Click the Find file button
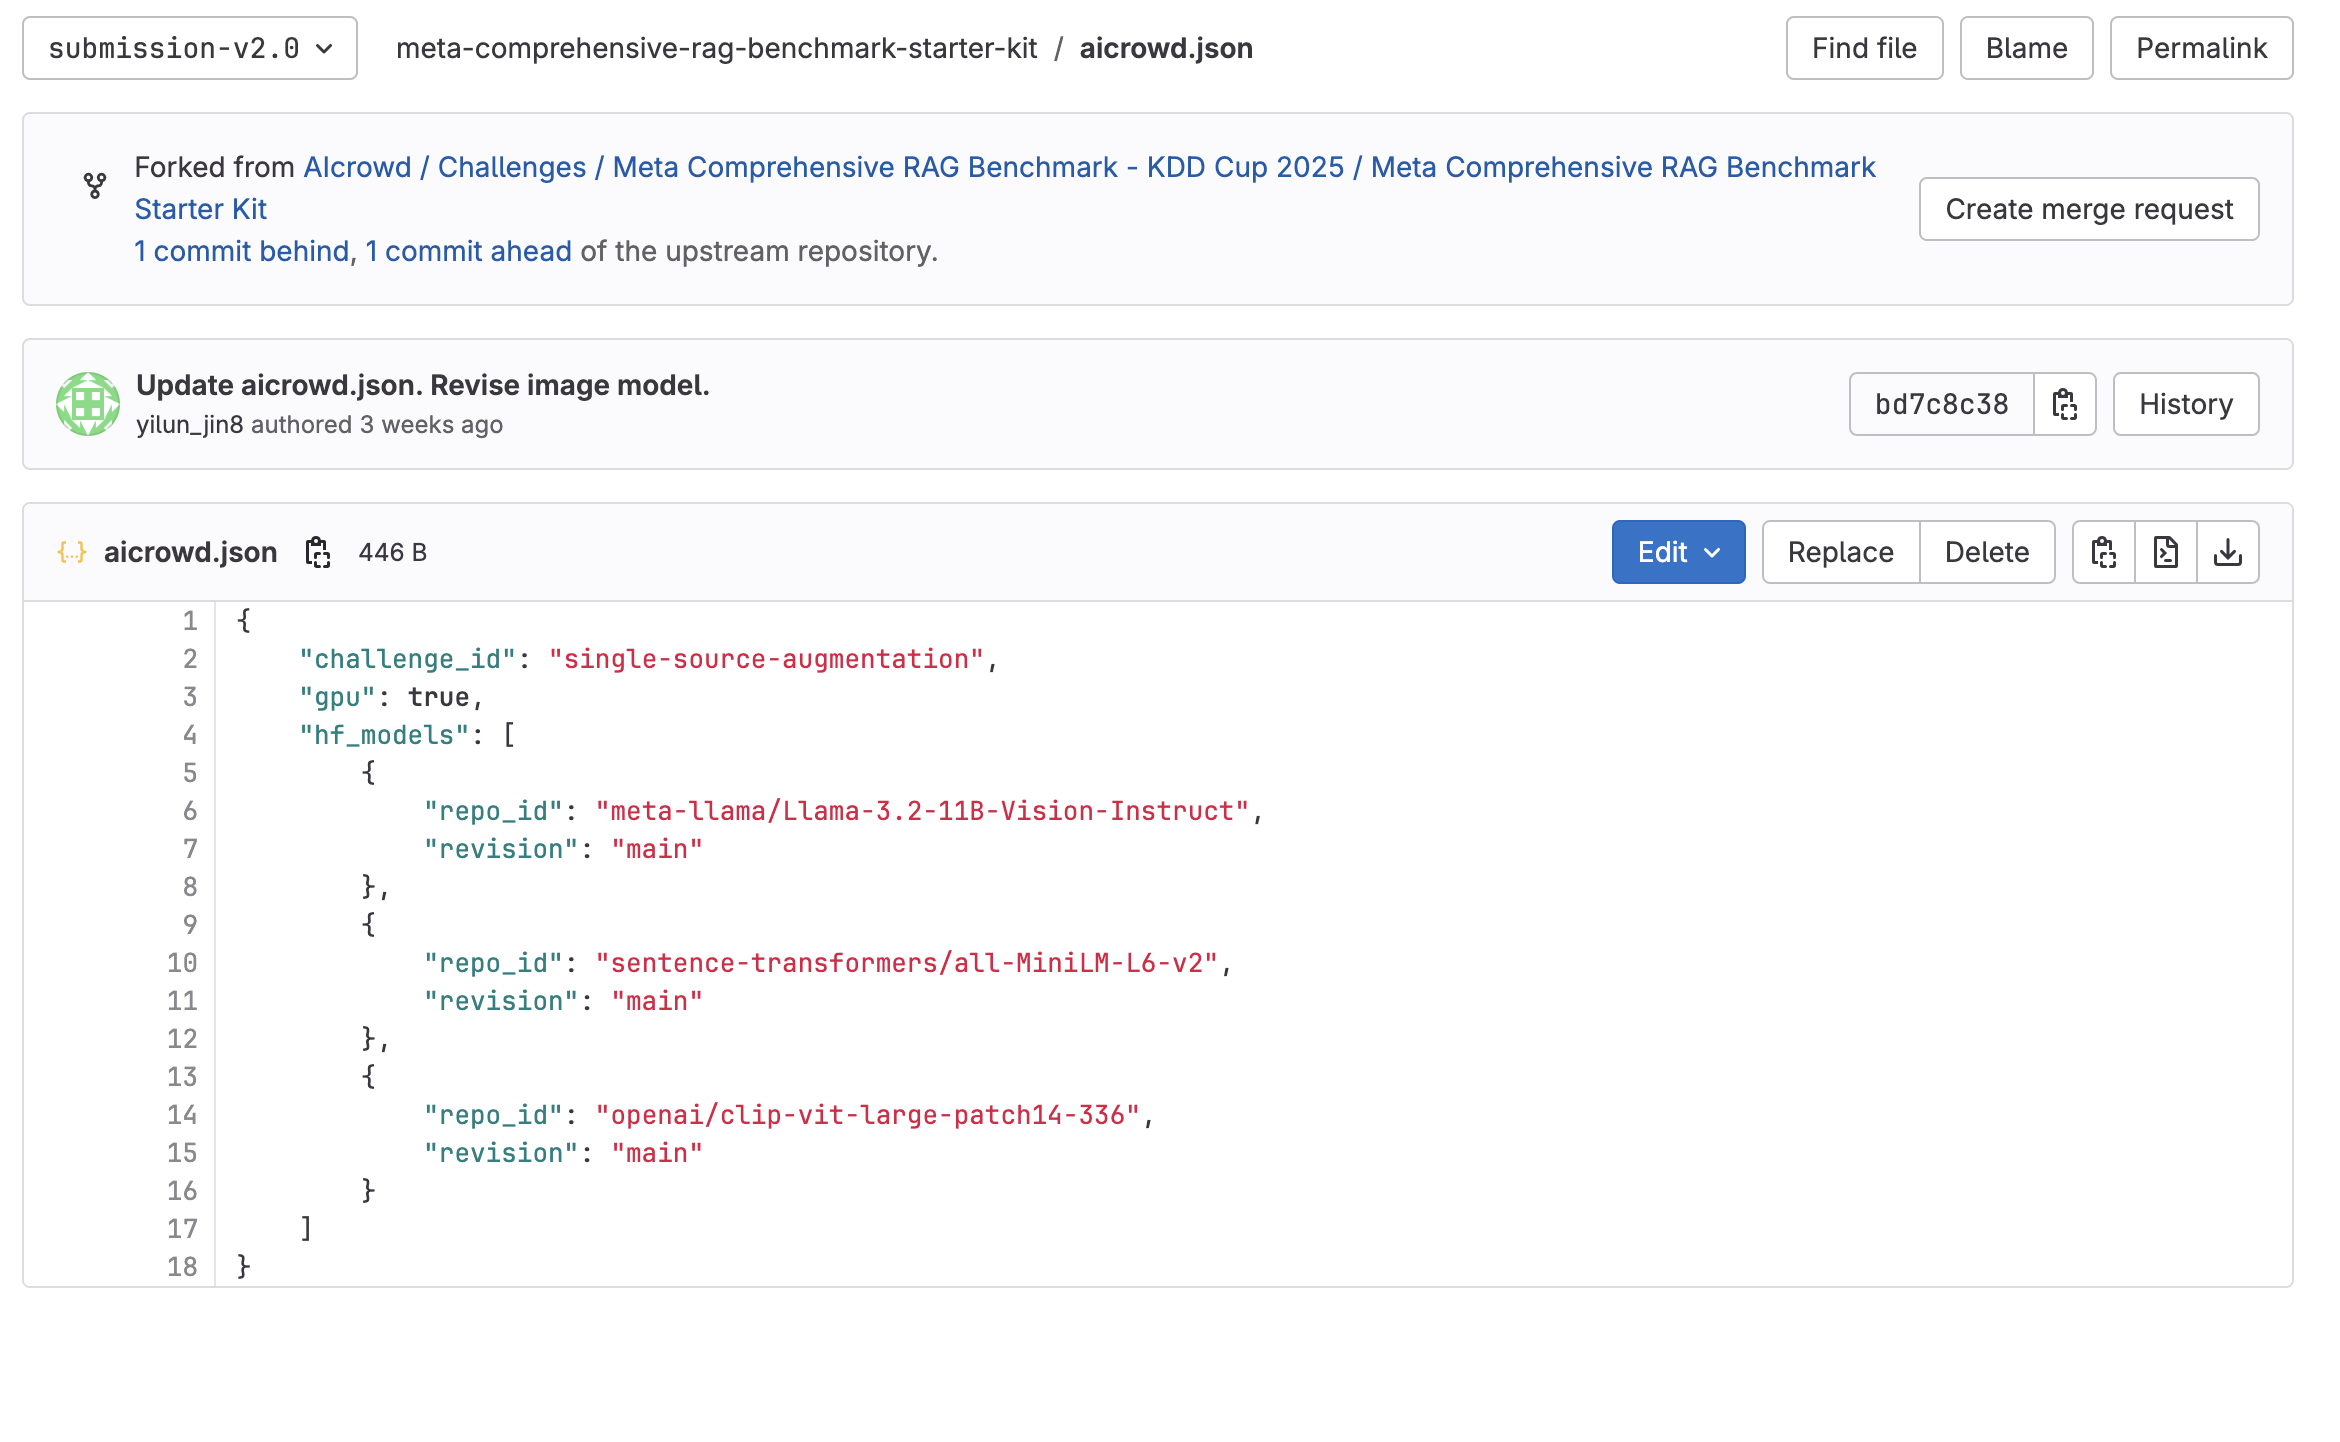Image resolution: width=2340 pixels, height=1442 pixels. [x=1864, y=48]
